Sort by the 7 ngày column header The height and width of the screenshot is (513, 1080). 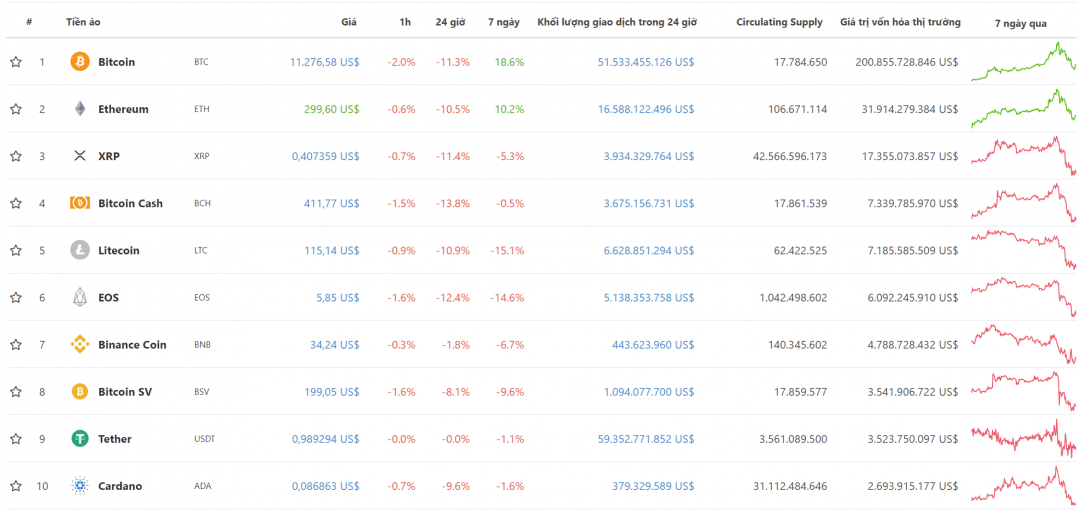pos(504,22)
